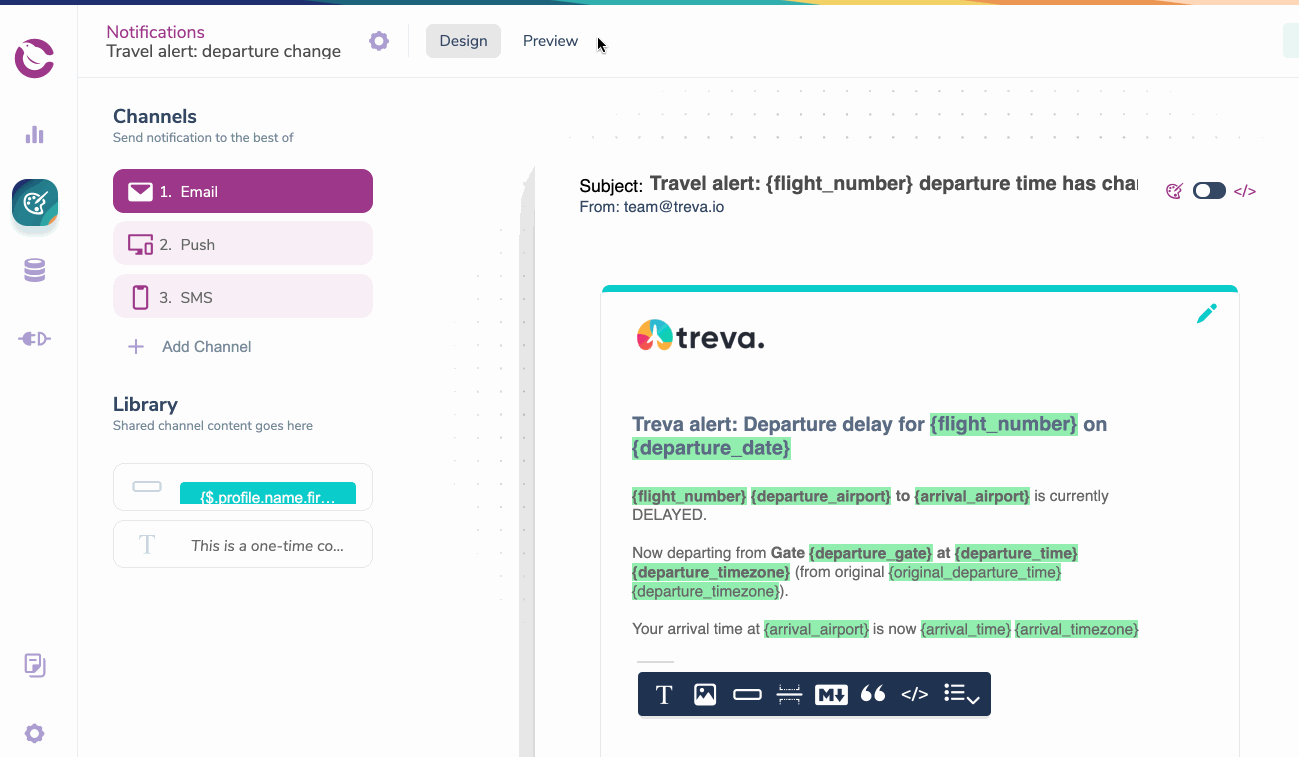Click the {original_departure_time} variable

pos(975,572)
